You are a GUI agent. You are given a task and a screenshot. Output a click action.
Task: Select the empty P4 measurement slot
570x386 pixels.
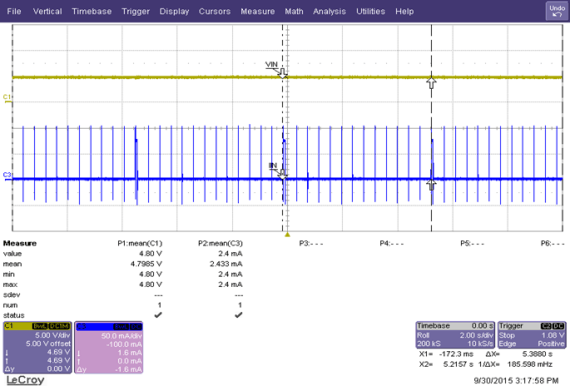tap(392, 243)
